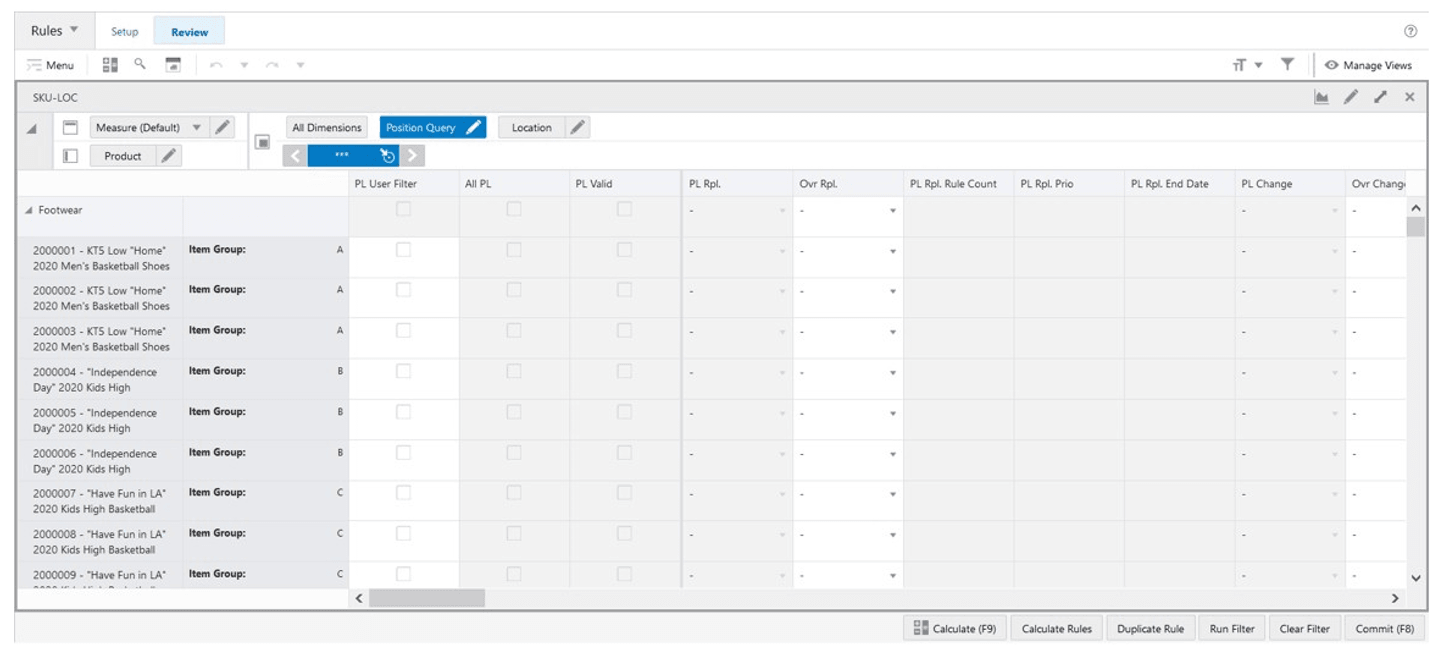Viewport: 1435px width, 652px height.
Task: Switch to the Setup tab
Action: (x=124, y=32)
